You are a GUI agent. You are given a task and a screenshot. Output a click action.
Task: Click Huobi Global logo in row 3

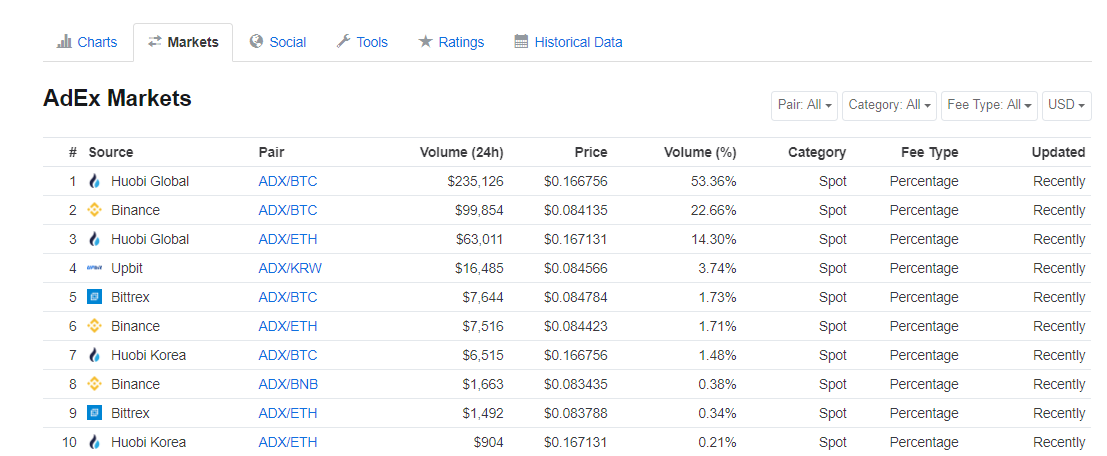[x=95, y=239]
